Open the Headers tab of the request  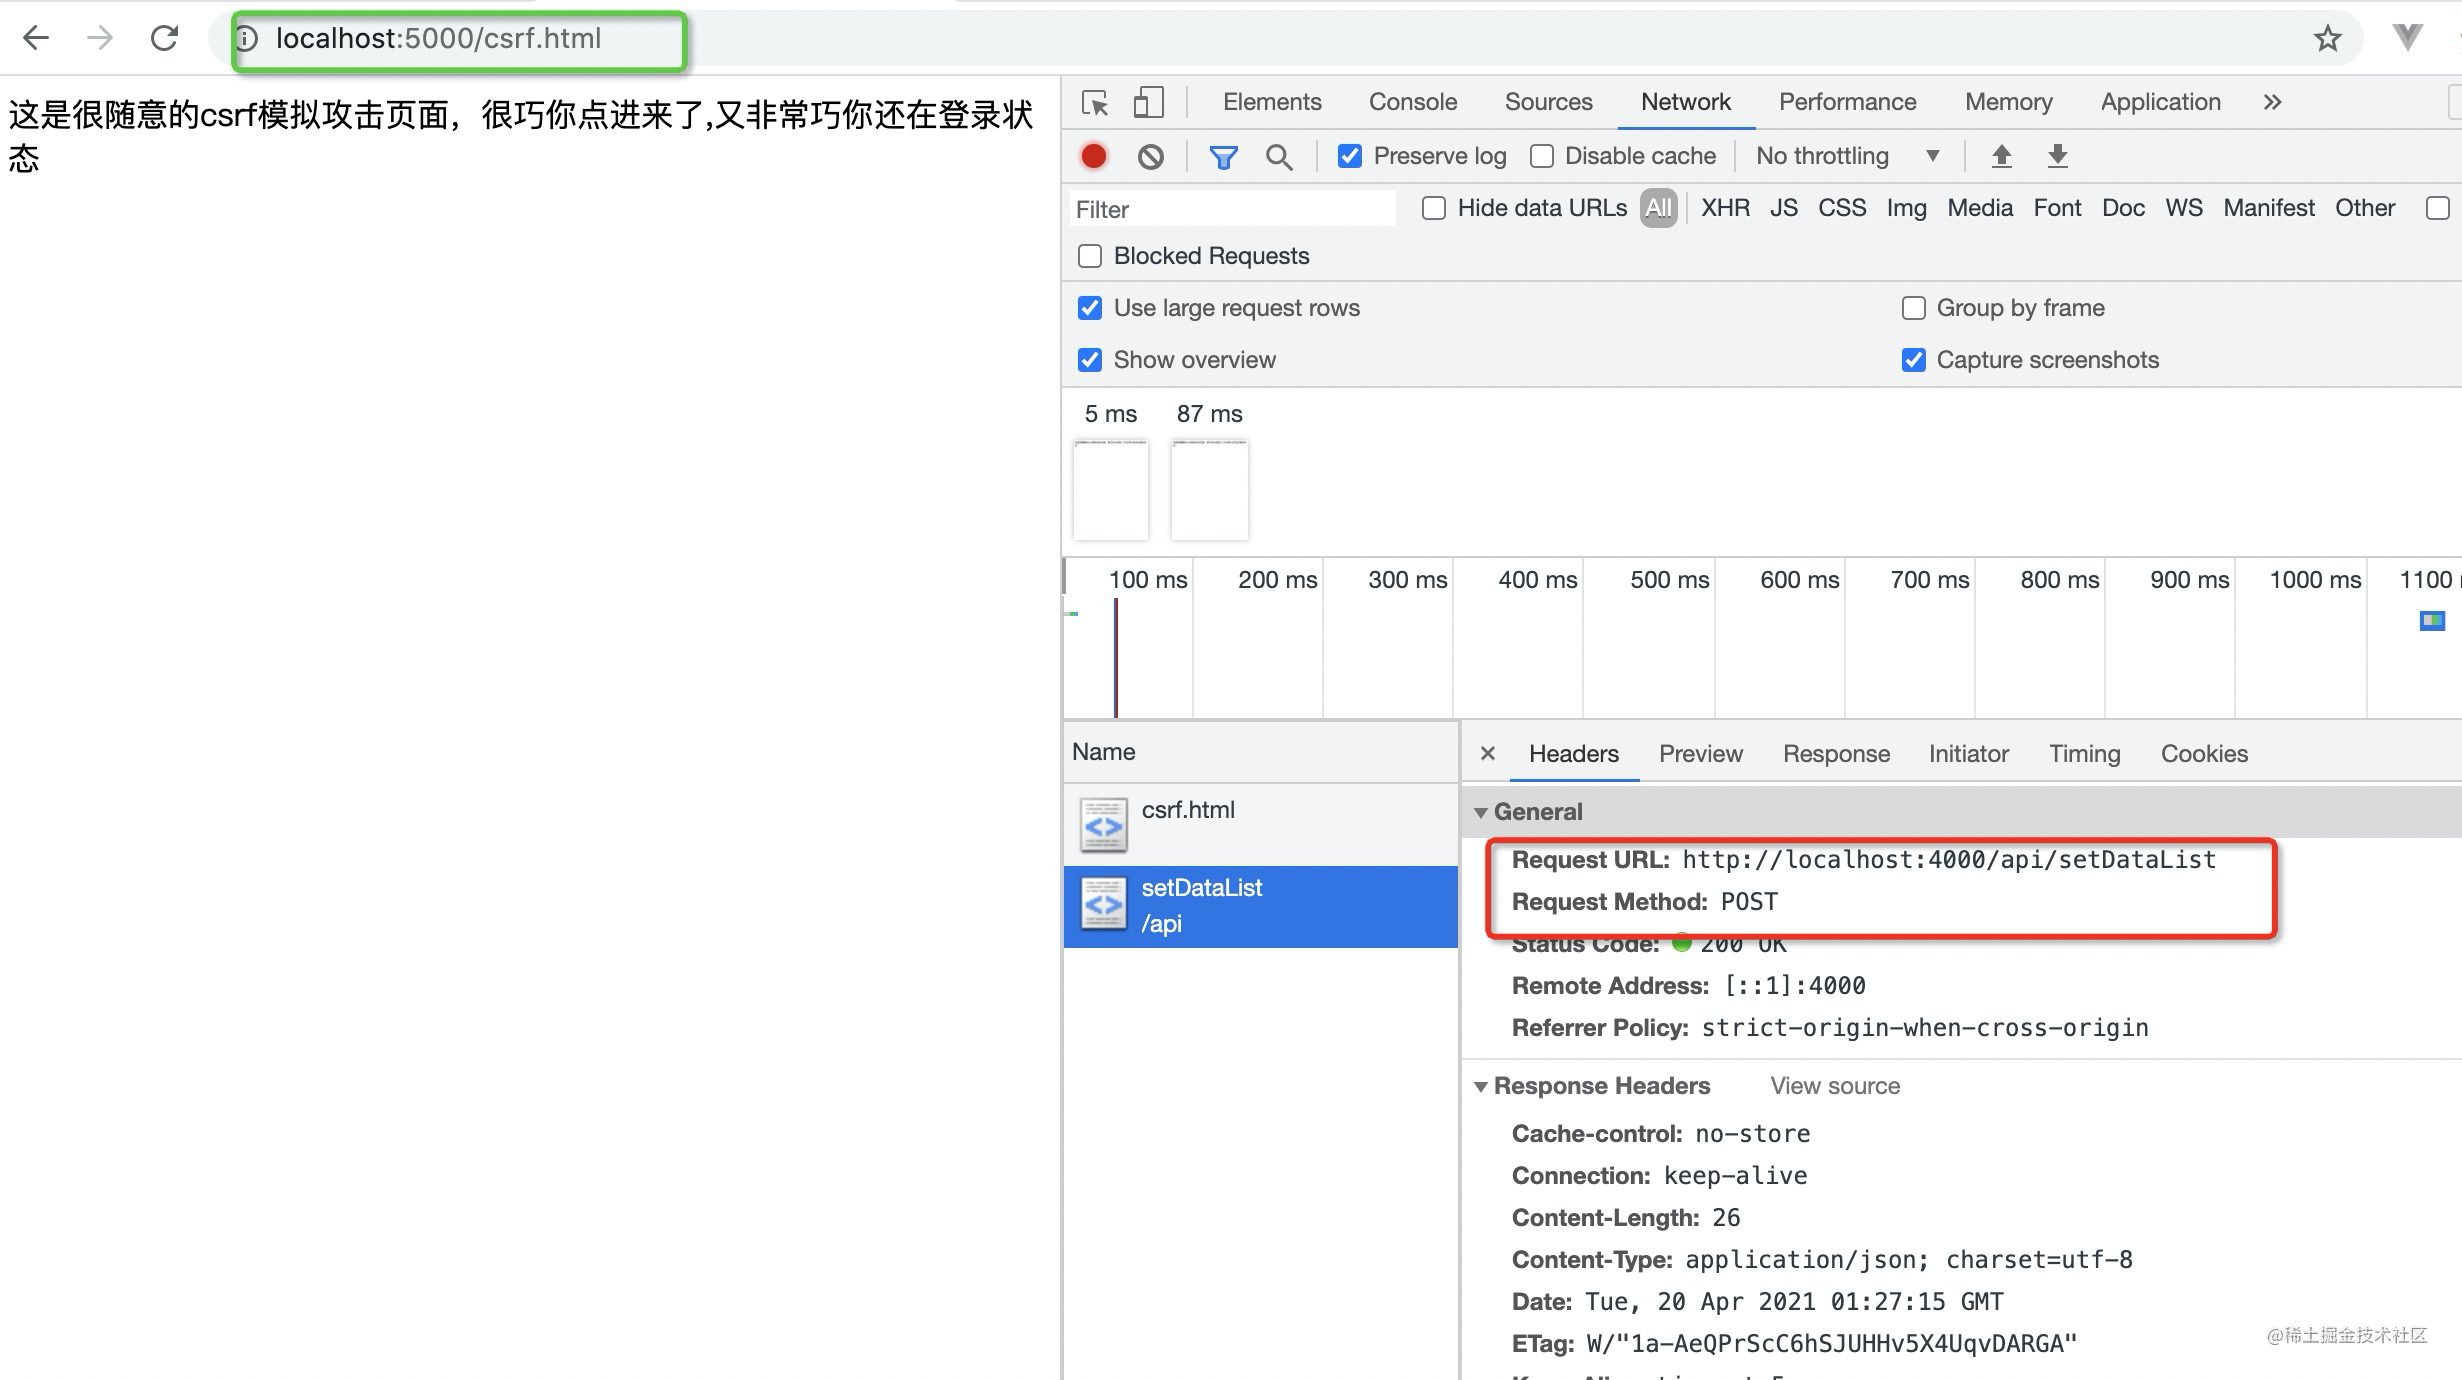click(1573, 754)
